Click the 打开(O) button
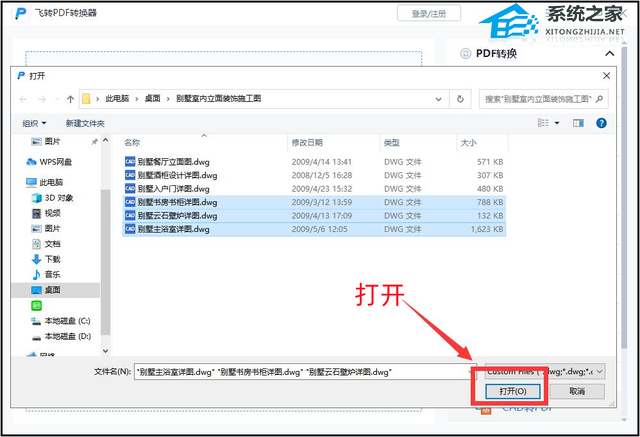Viewport: 640px width, 437px height. (x=513, y=391)
